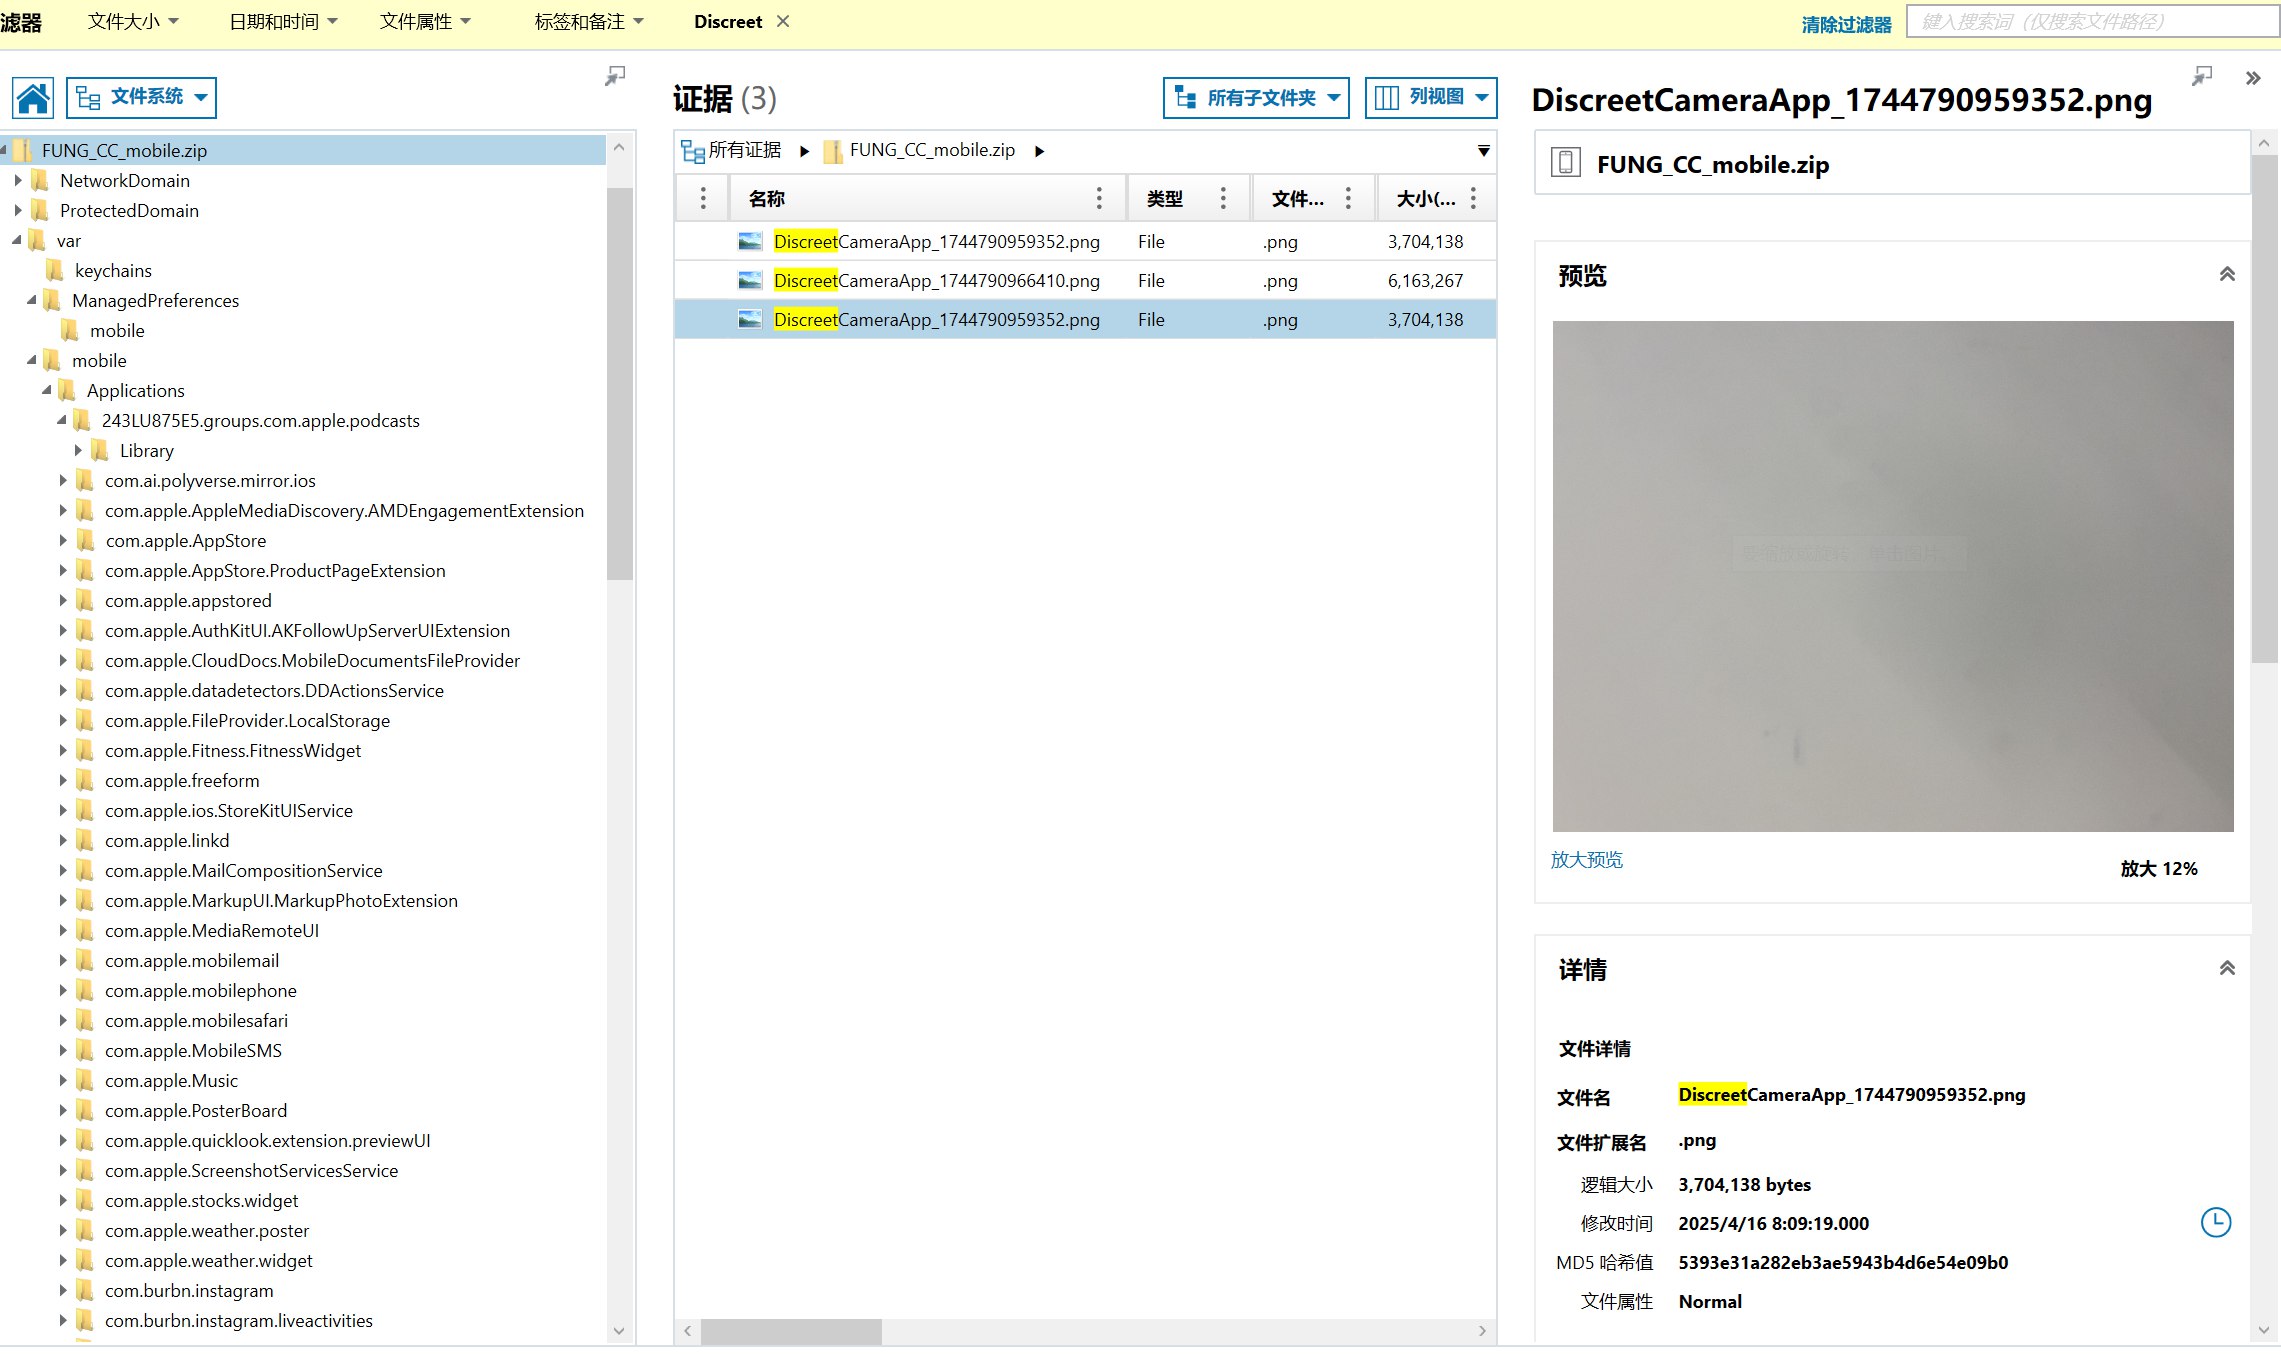2281x1355 pixels.
Task: Collapse the 详情 section
Action: point(2226,968)
